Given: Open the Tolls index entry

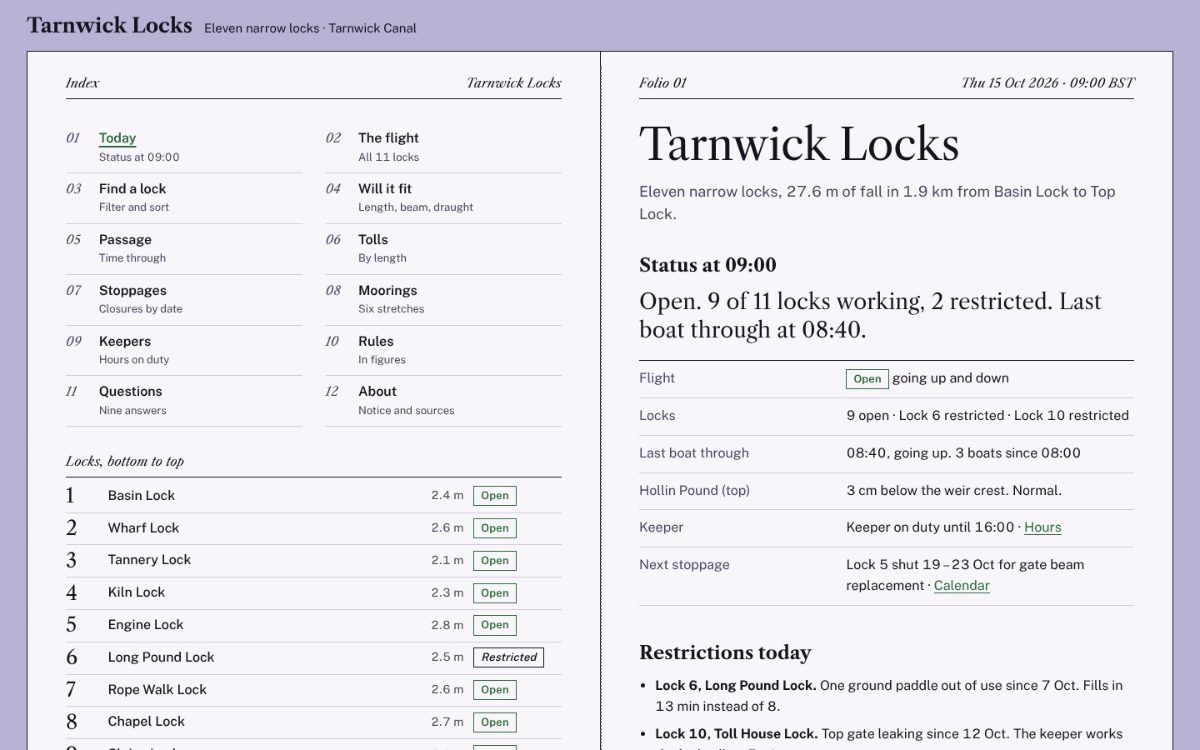Looking at the screenshot, I should (443, 248).
